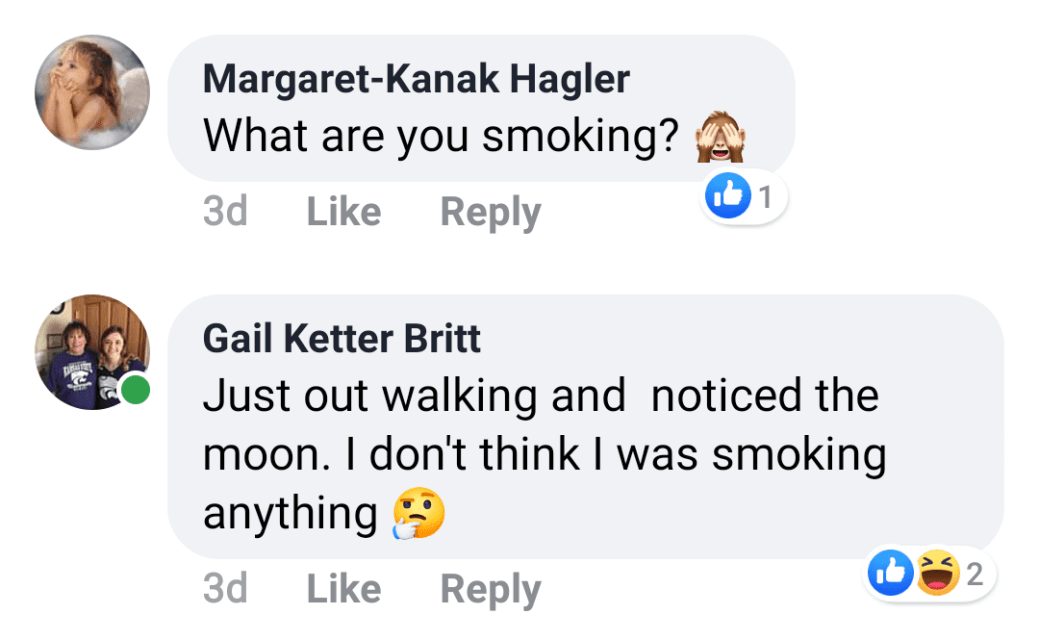
Task: Click the "What are you smoking?" comment text
Action: pos(441,138)
